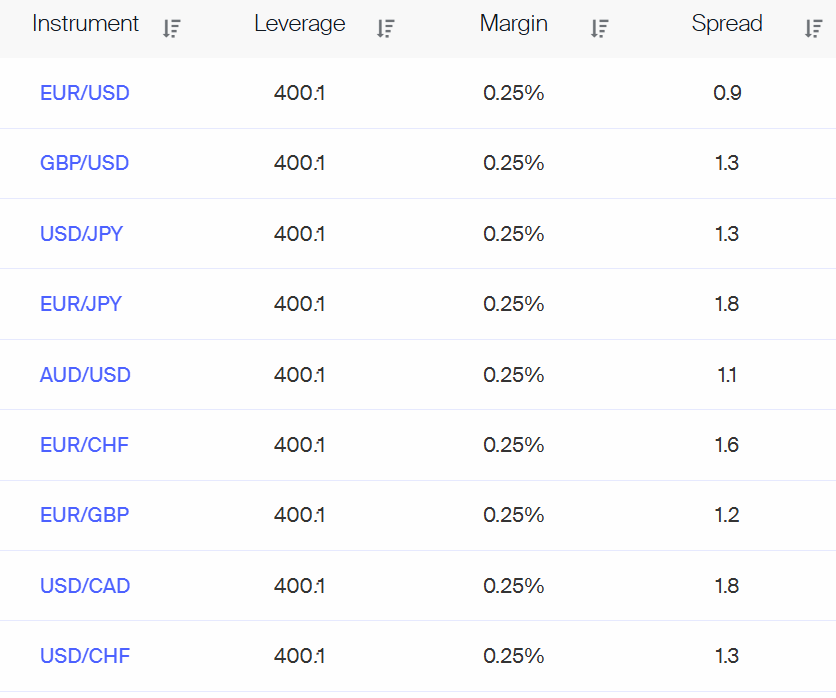This screenshot has width=836, height=698.
Task: Open the EUR/JPY instrument link
Action: point(81,304)
